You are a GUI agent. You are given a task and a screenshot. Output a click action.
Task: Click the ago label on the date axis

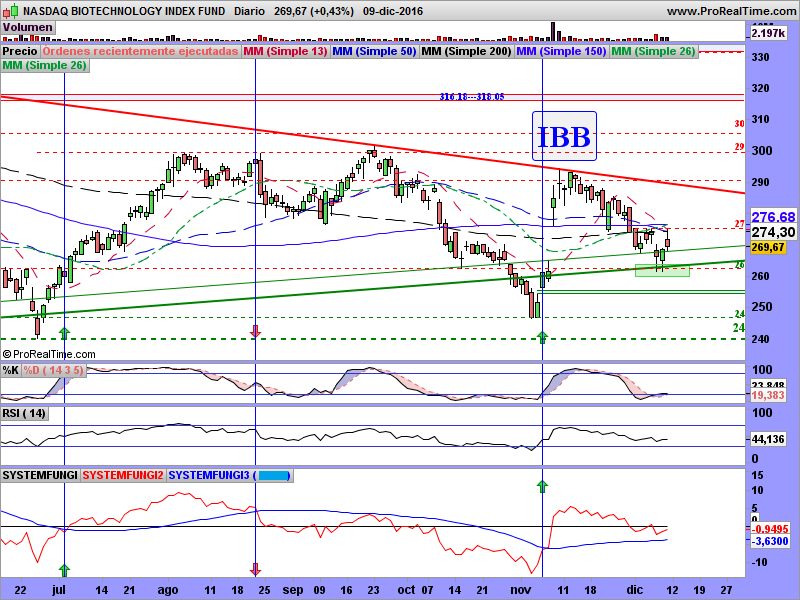click(x=168, y=590)
